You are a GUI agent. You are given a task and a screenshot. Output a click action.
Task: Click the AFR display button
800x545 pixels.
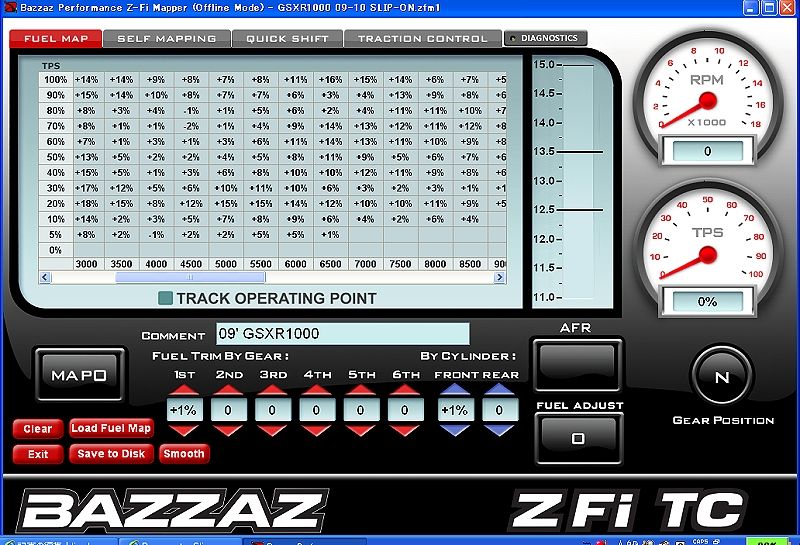577,363
